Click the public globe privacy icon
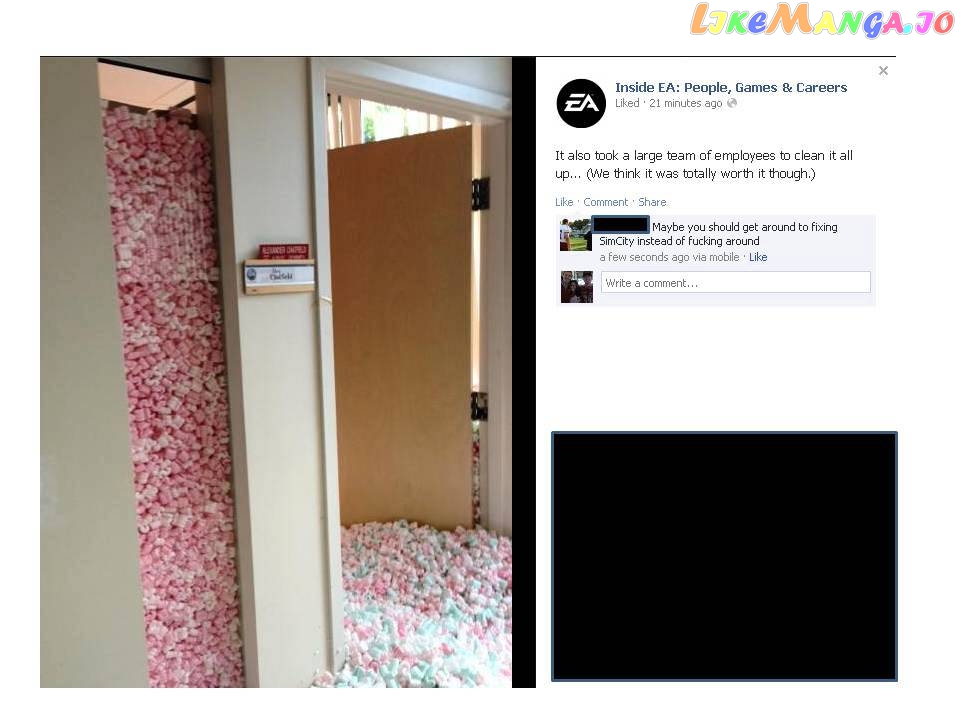Viewport: 960px width, 720px height. [x=732, y=103]
